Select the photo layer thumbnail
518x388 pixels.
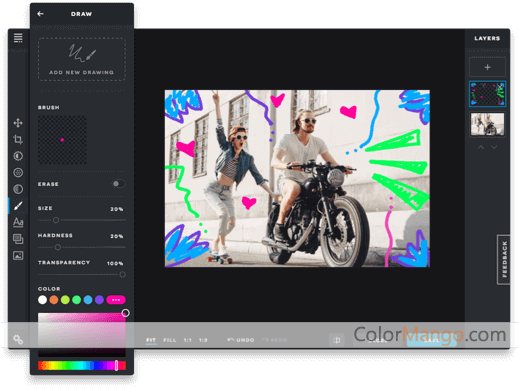(487, 124)
